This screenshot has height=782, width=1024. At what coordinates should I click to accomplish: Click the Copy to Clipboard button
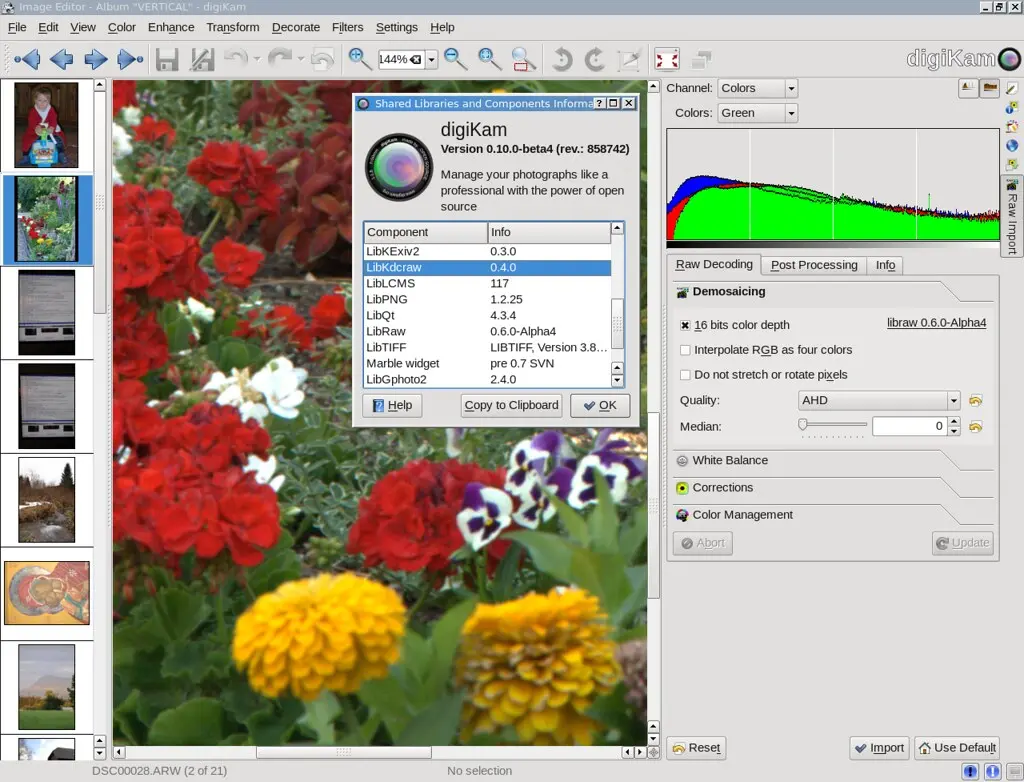[511, 405]
